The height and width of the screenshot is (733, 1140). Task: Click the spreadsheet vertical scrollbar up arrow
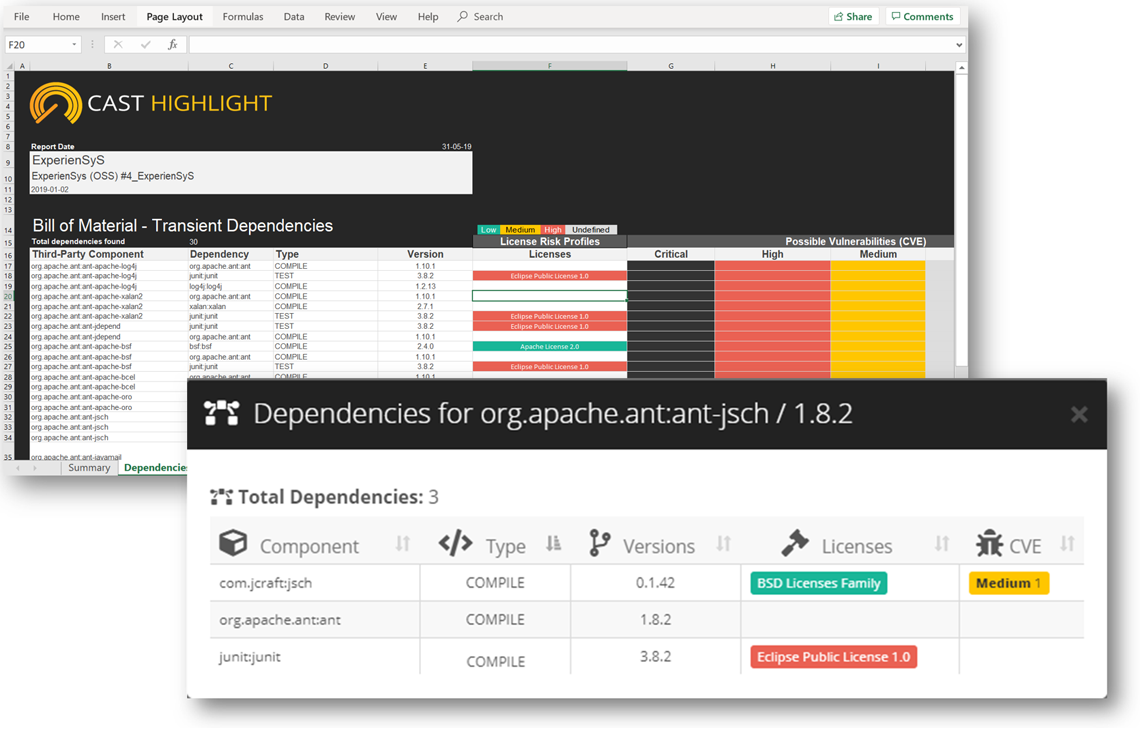[x=961, y=68]
